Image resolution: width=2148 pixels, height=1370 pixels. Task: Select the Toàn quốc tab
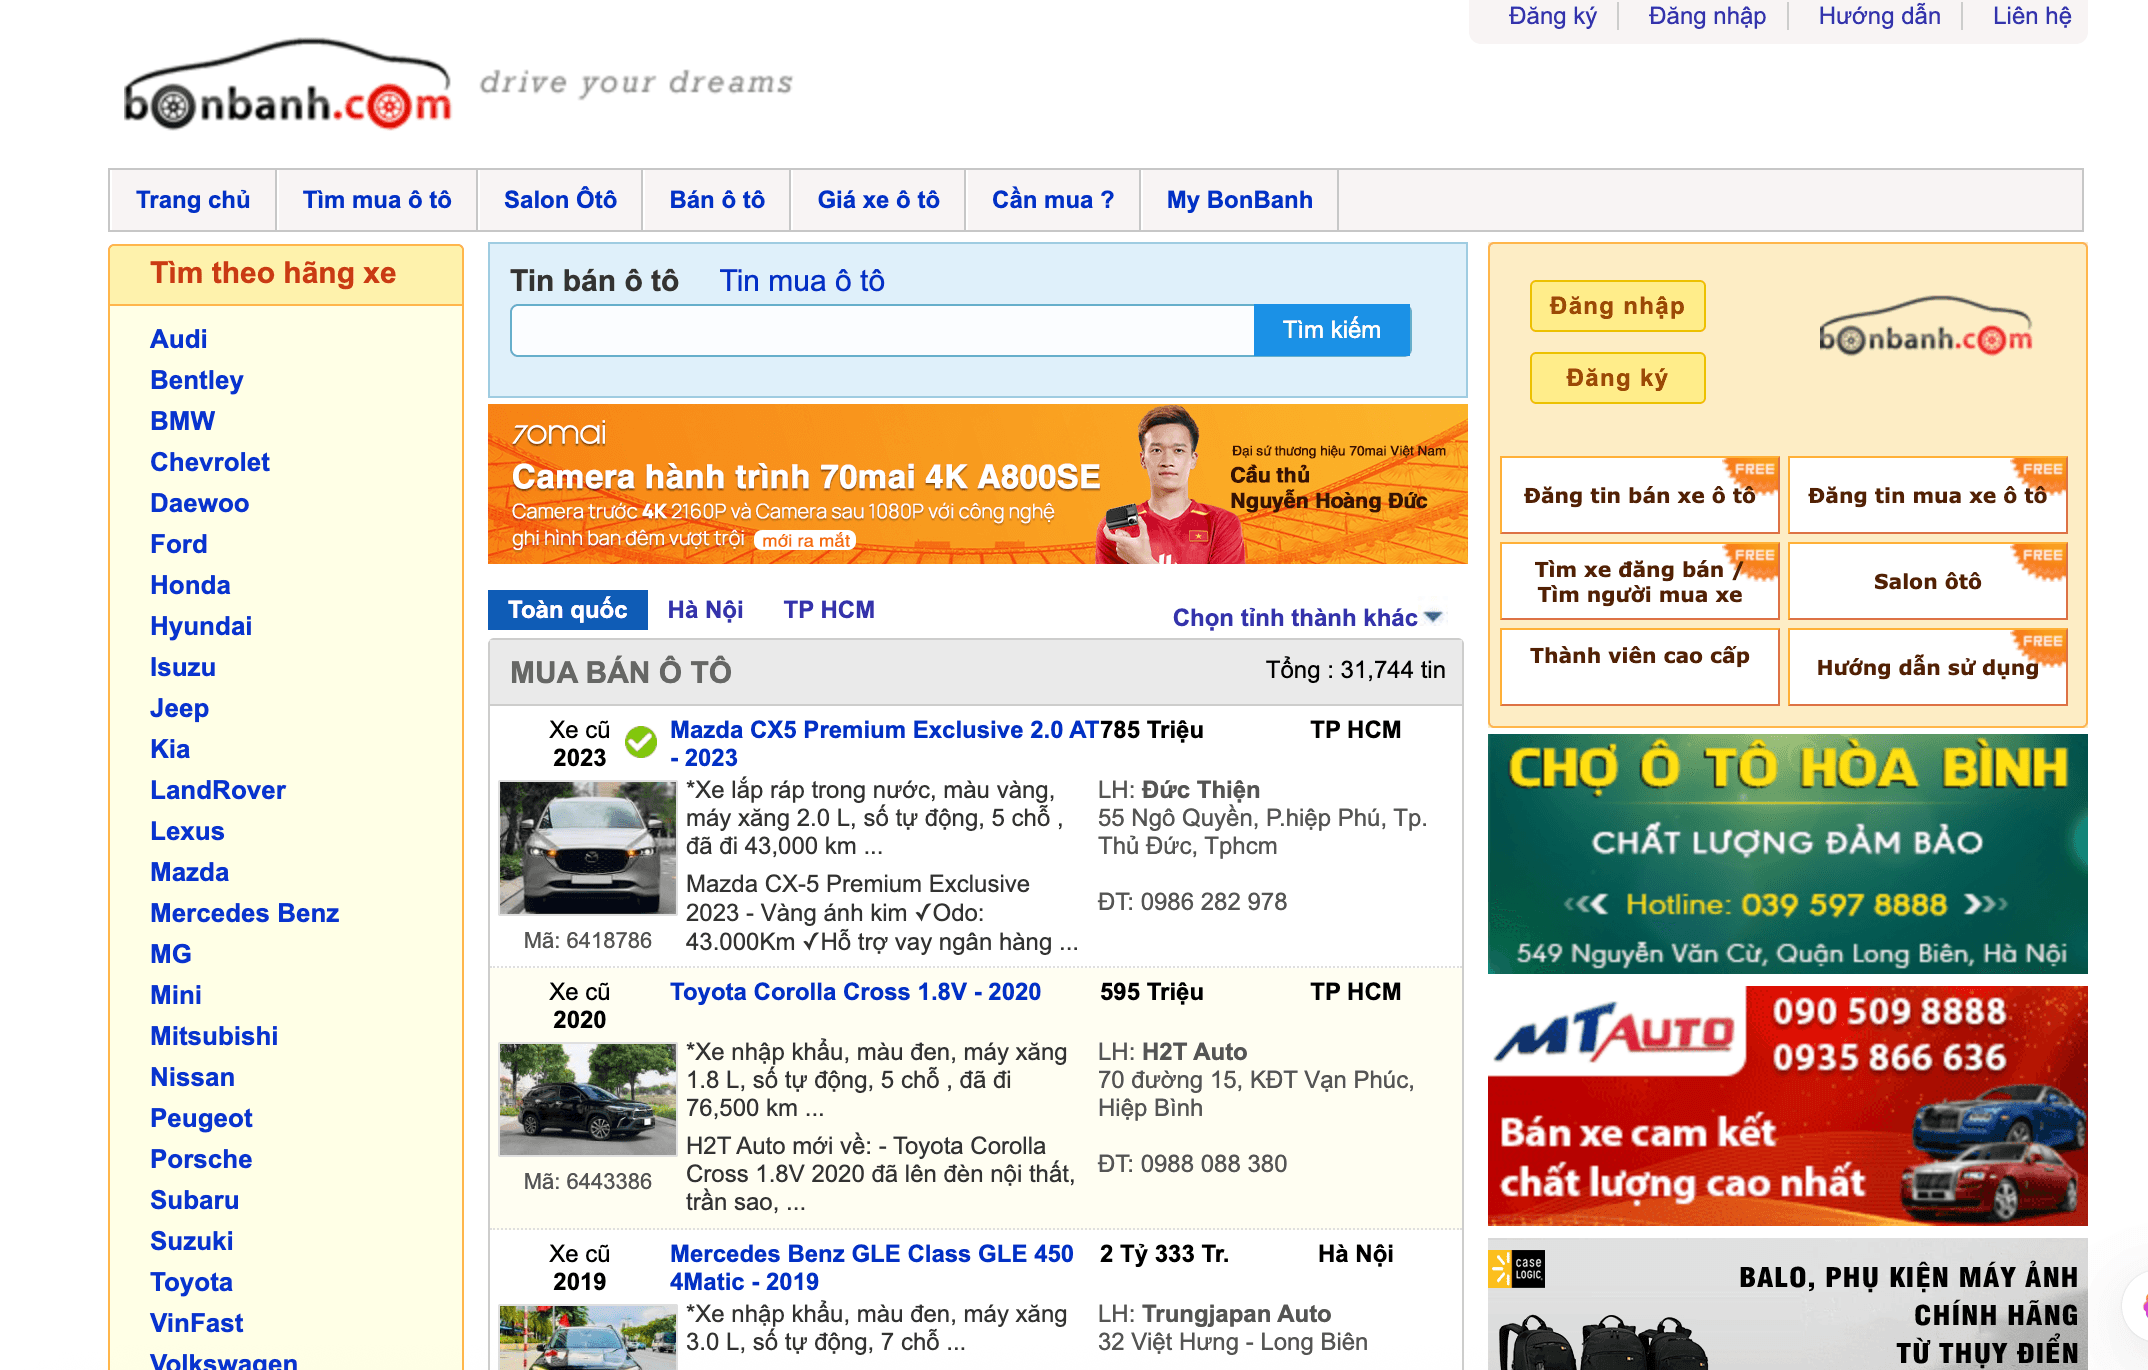point(568,610)
